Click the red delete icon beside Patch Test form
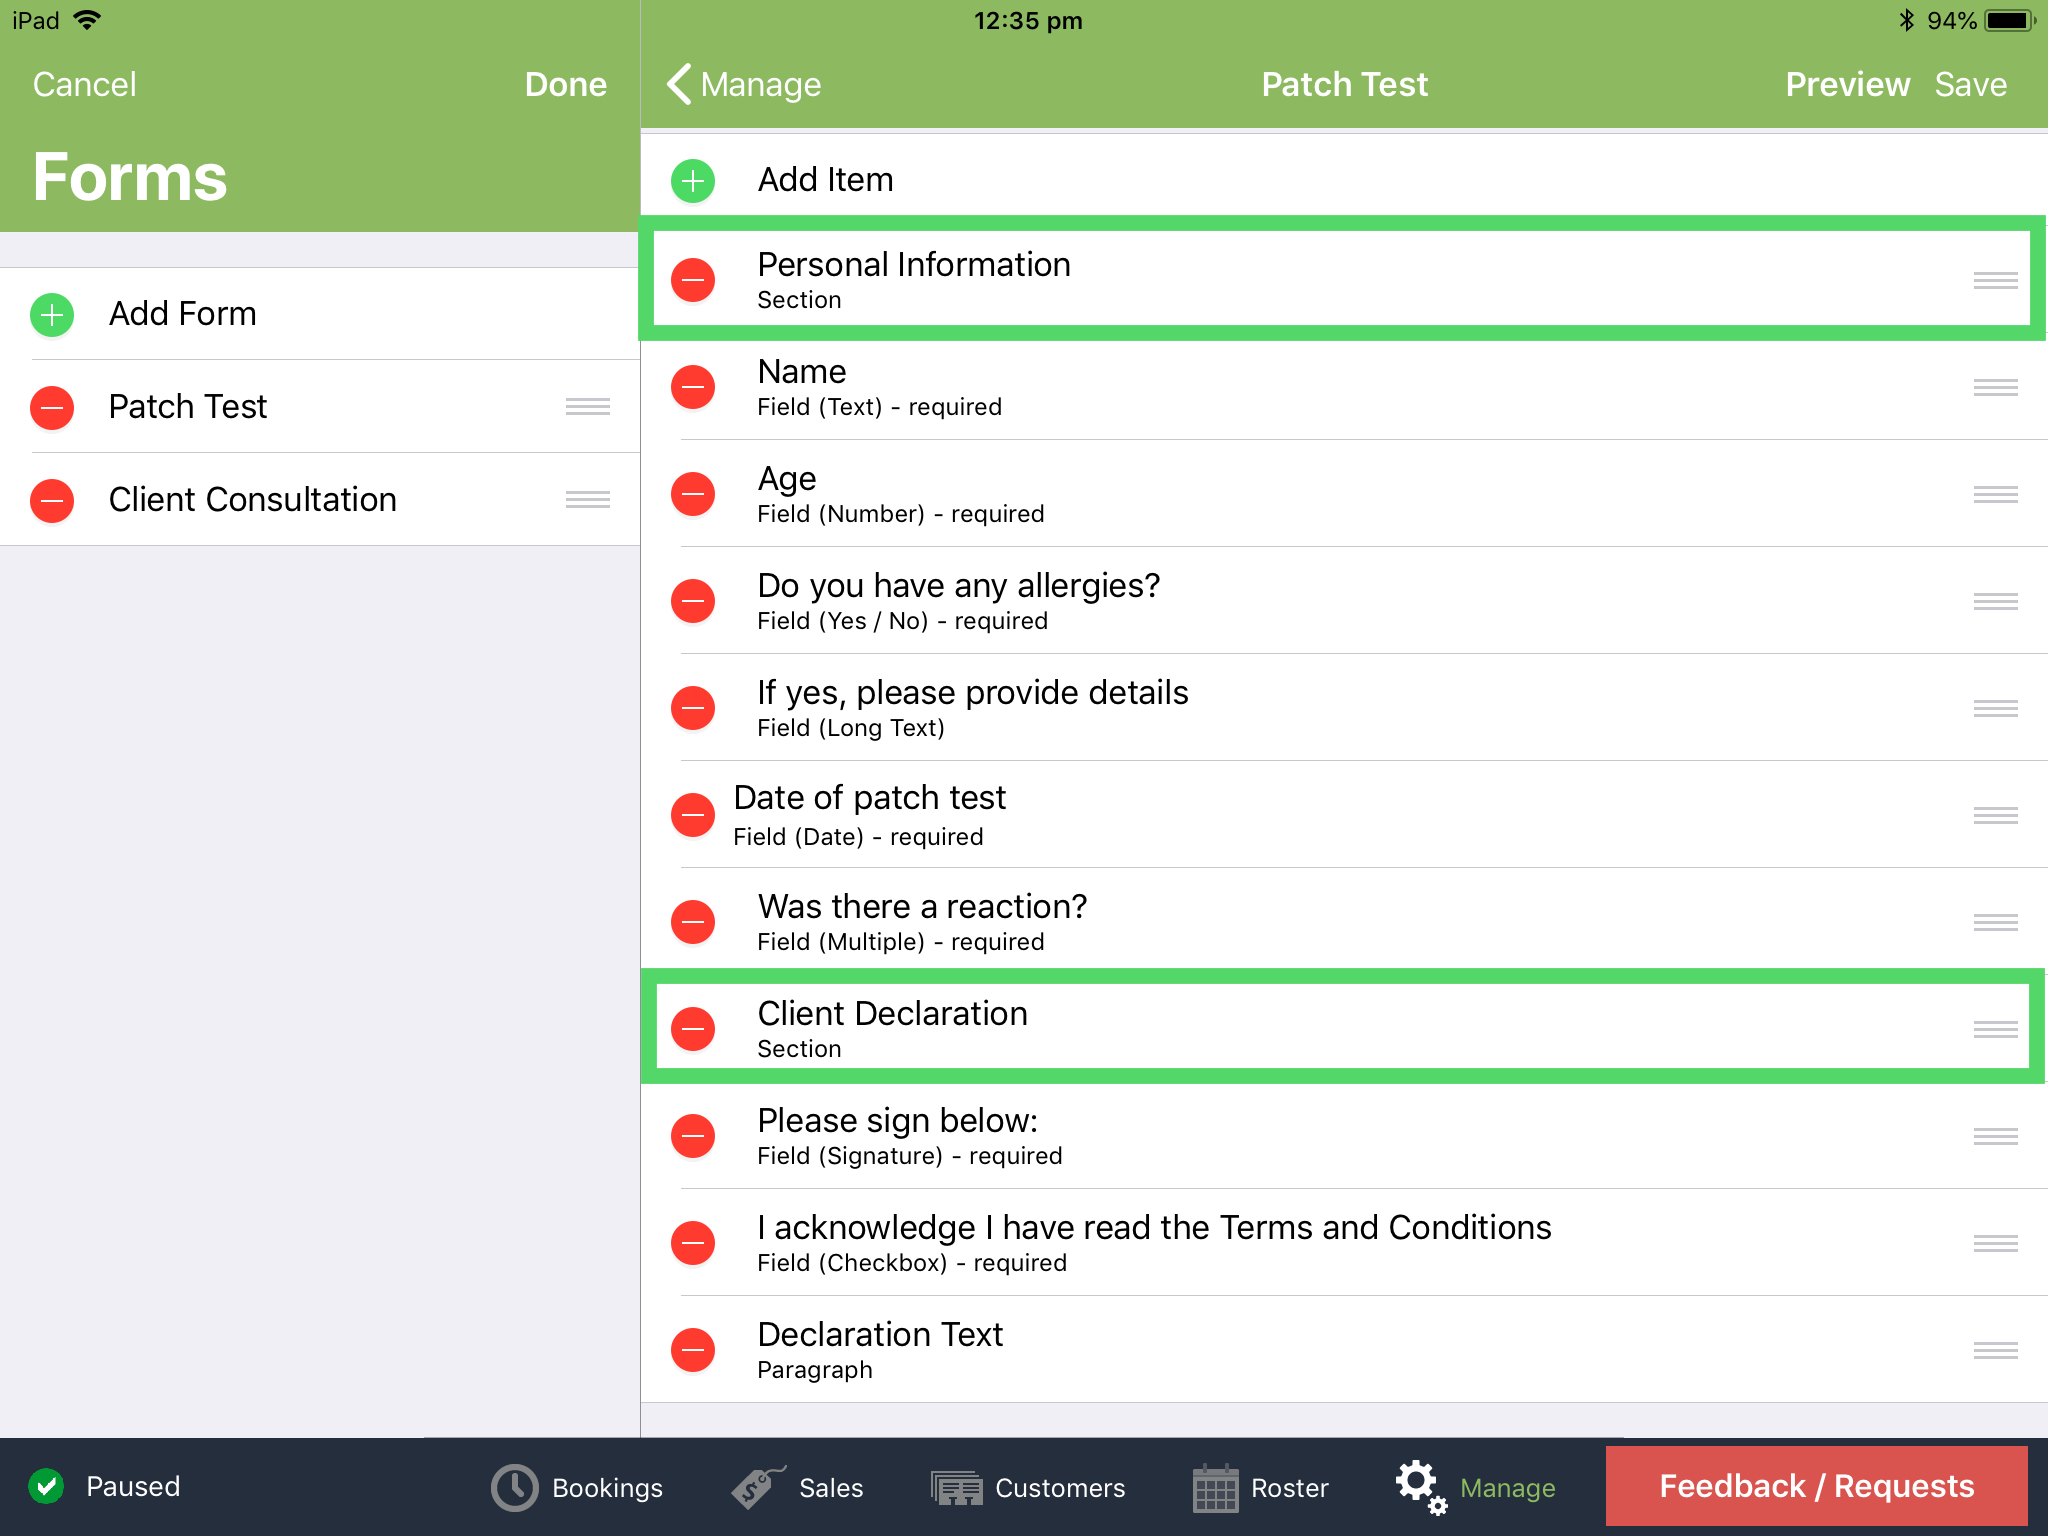The image size is (2048, 1536). [51, 407]
